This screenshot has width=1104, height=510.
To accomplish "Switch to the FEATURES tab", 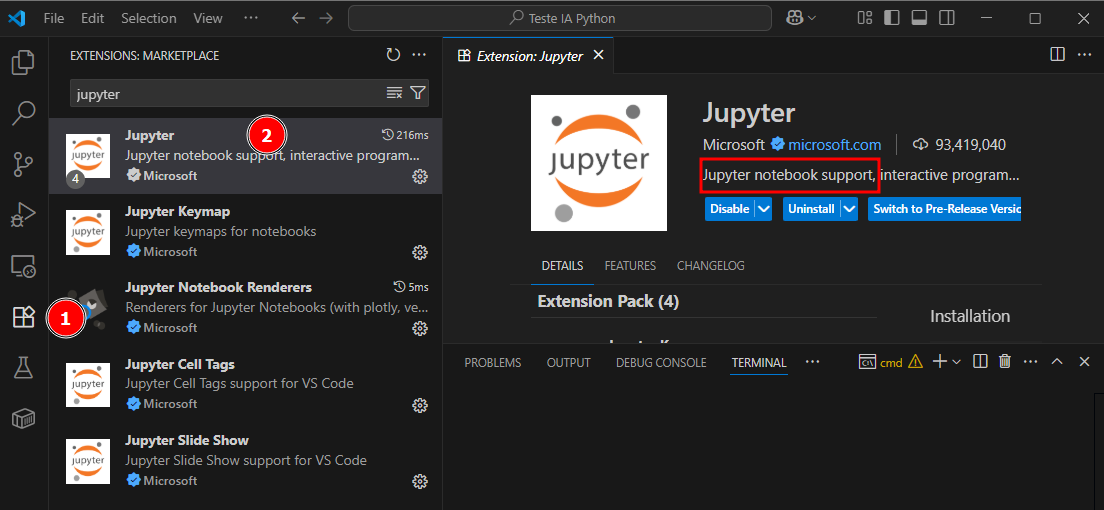I will click(x=630, y=266).
